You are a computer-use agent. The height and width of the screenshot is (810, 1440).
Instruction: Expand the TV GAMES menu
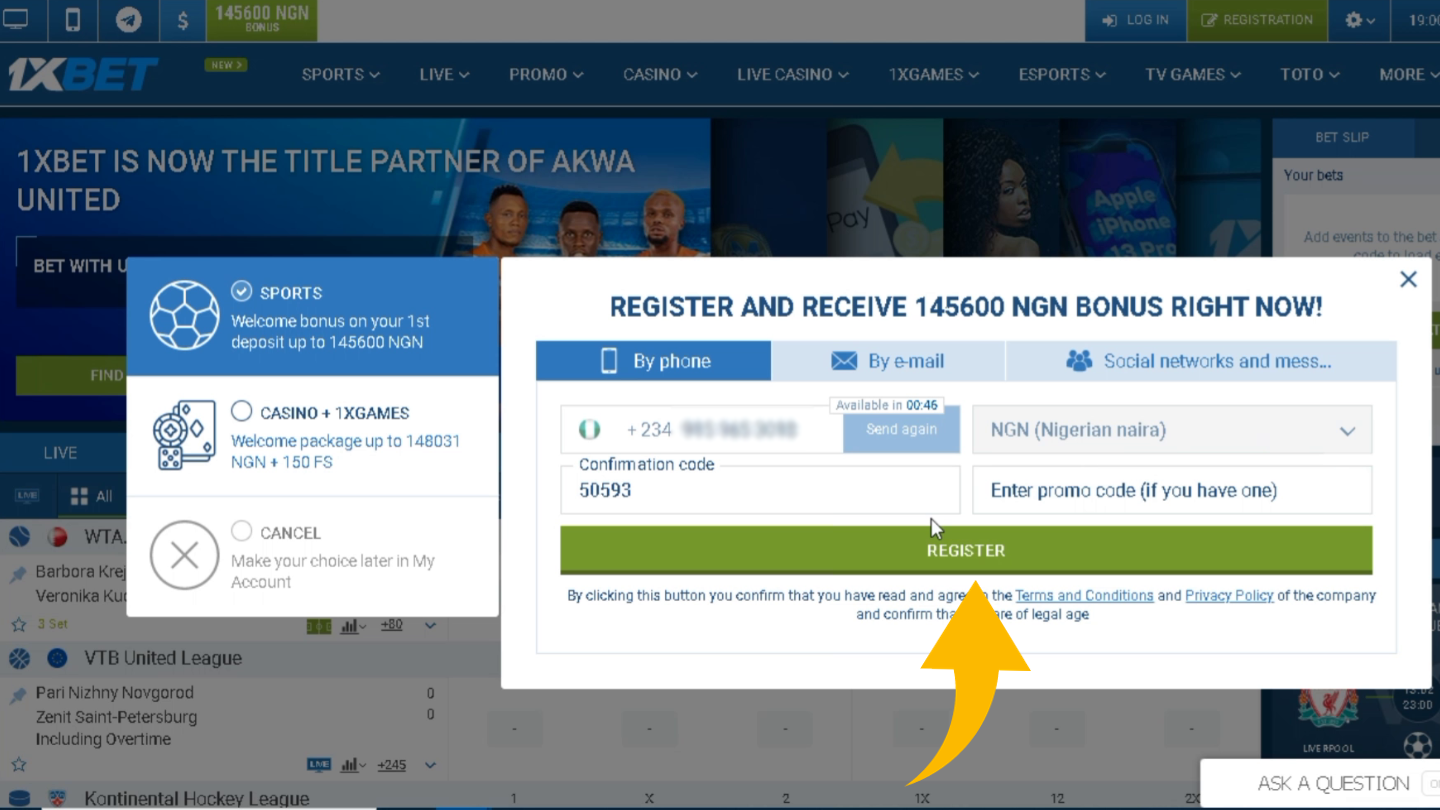pos(1193,75)
